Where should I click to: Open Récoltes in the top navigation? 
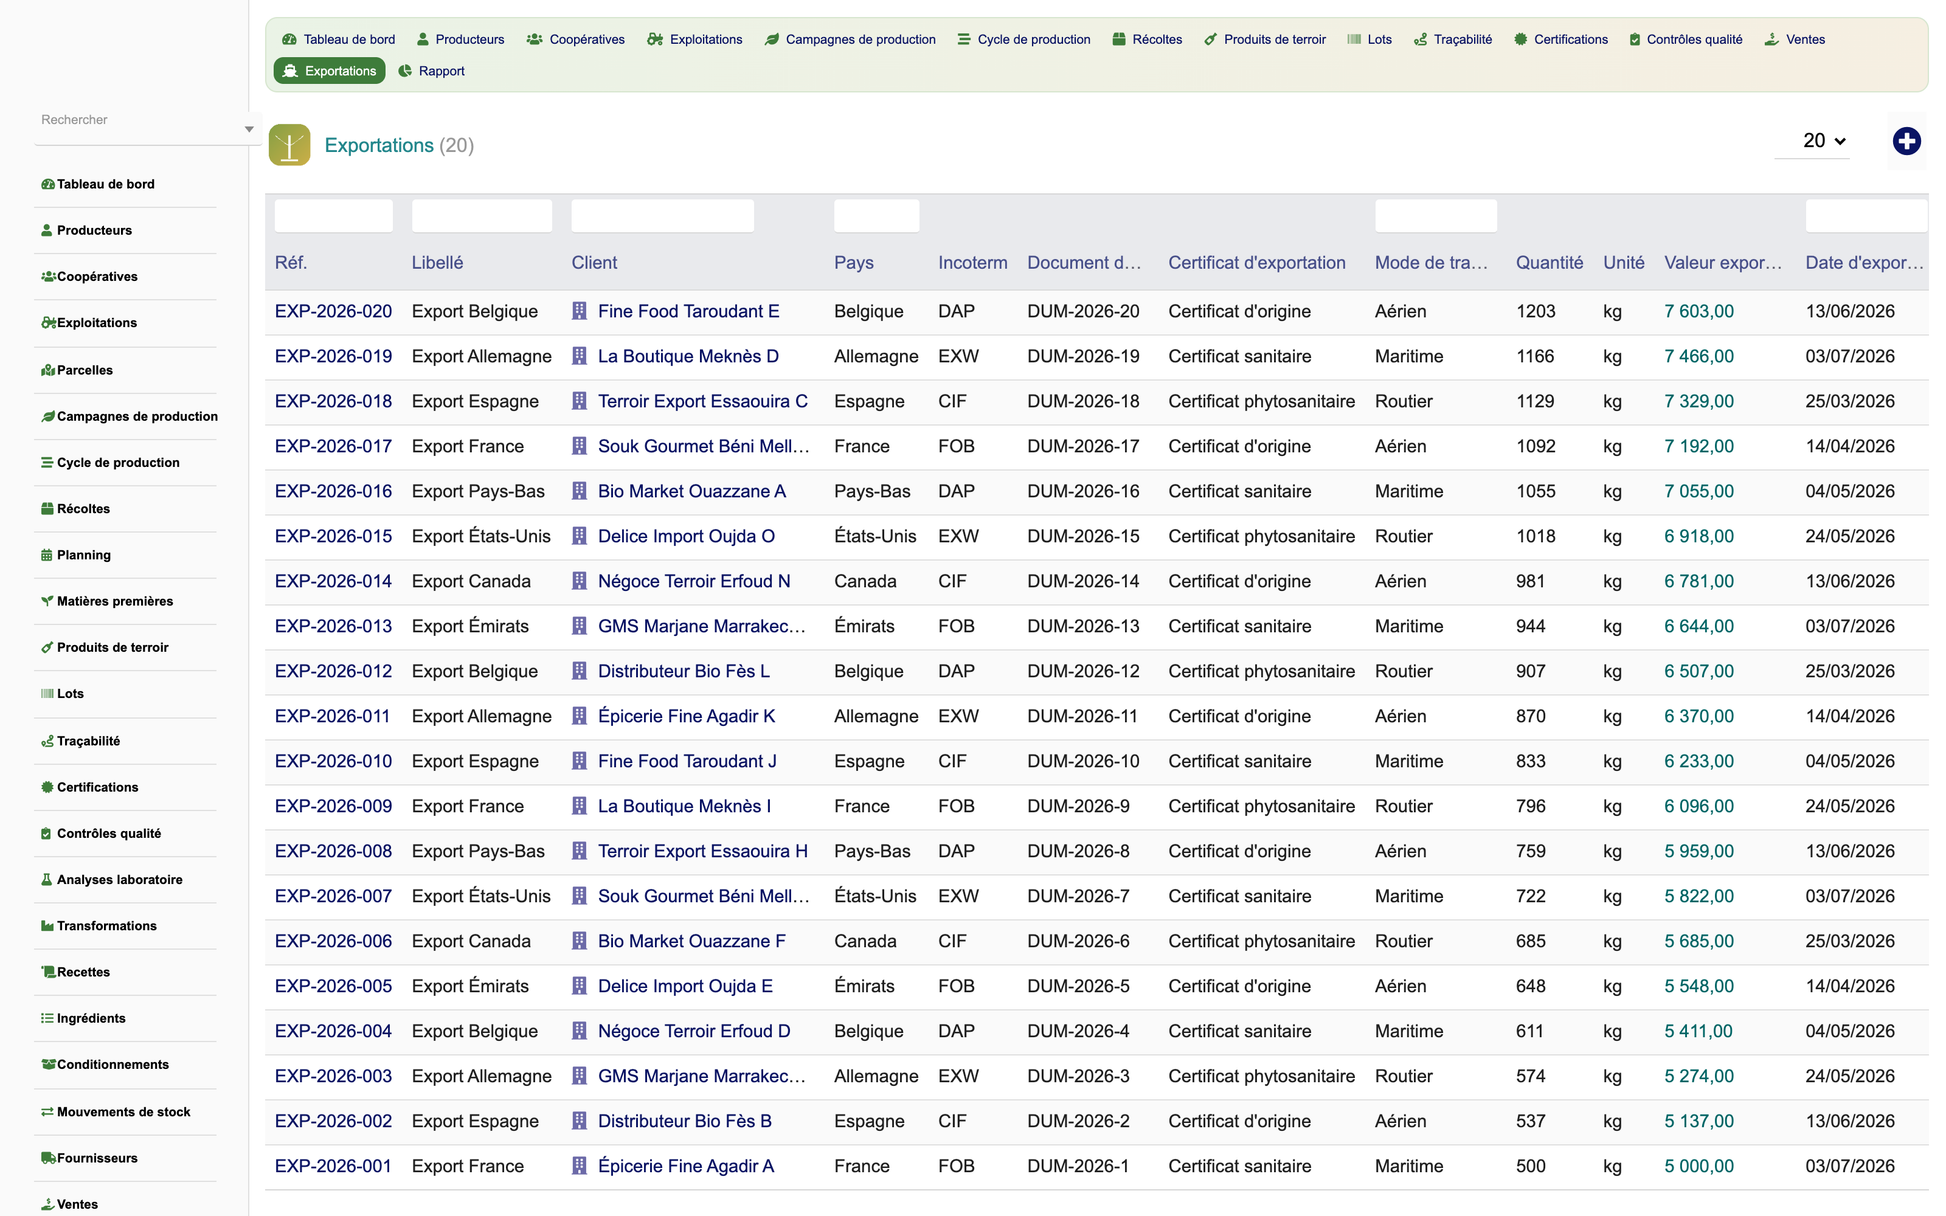click(1147, 39)
